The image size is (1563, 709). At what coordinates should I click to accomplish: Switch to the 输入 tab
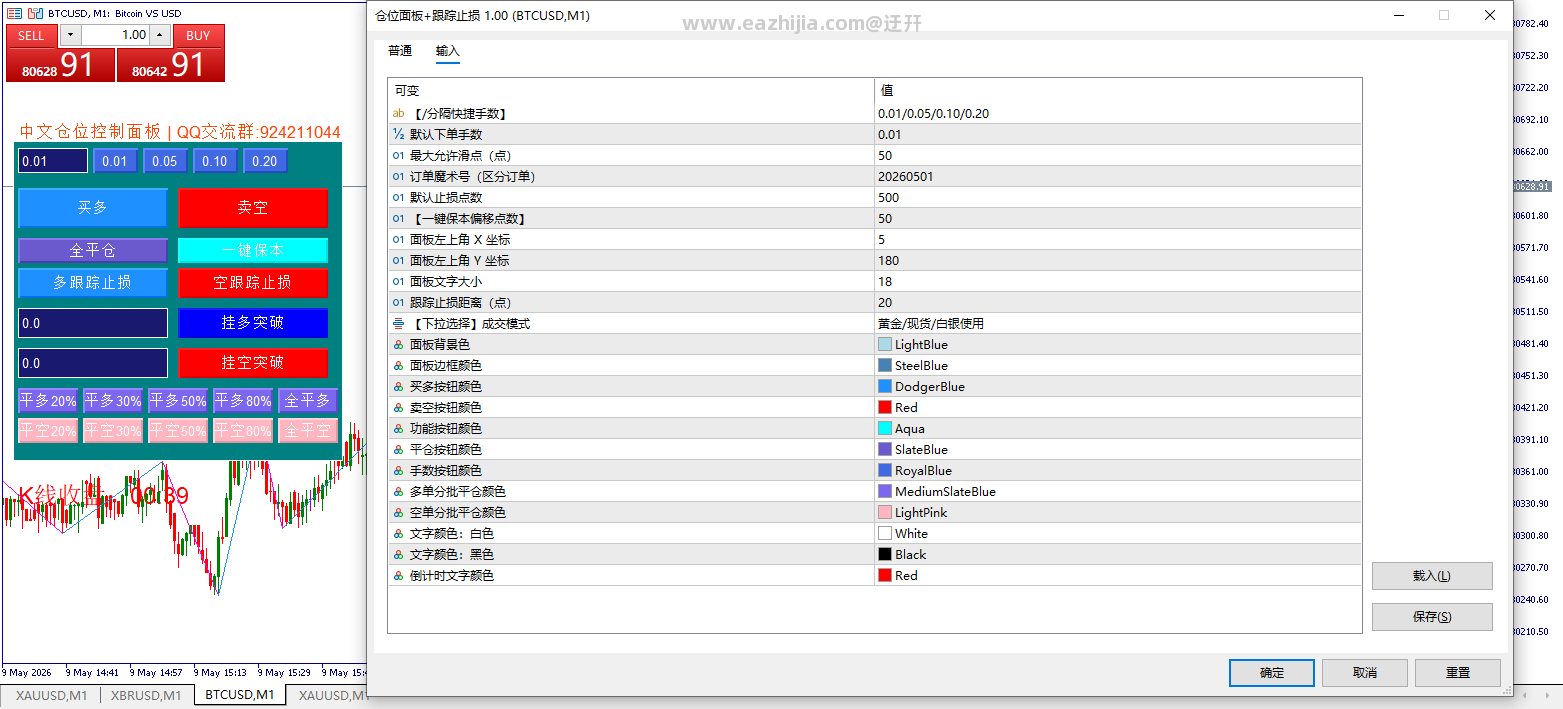[448, 51]
